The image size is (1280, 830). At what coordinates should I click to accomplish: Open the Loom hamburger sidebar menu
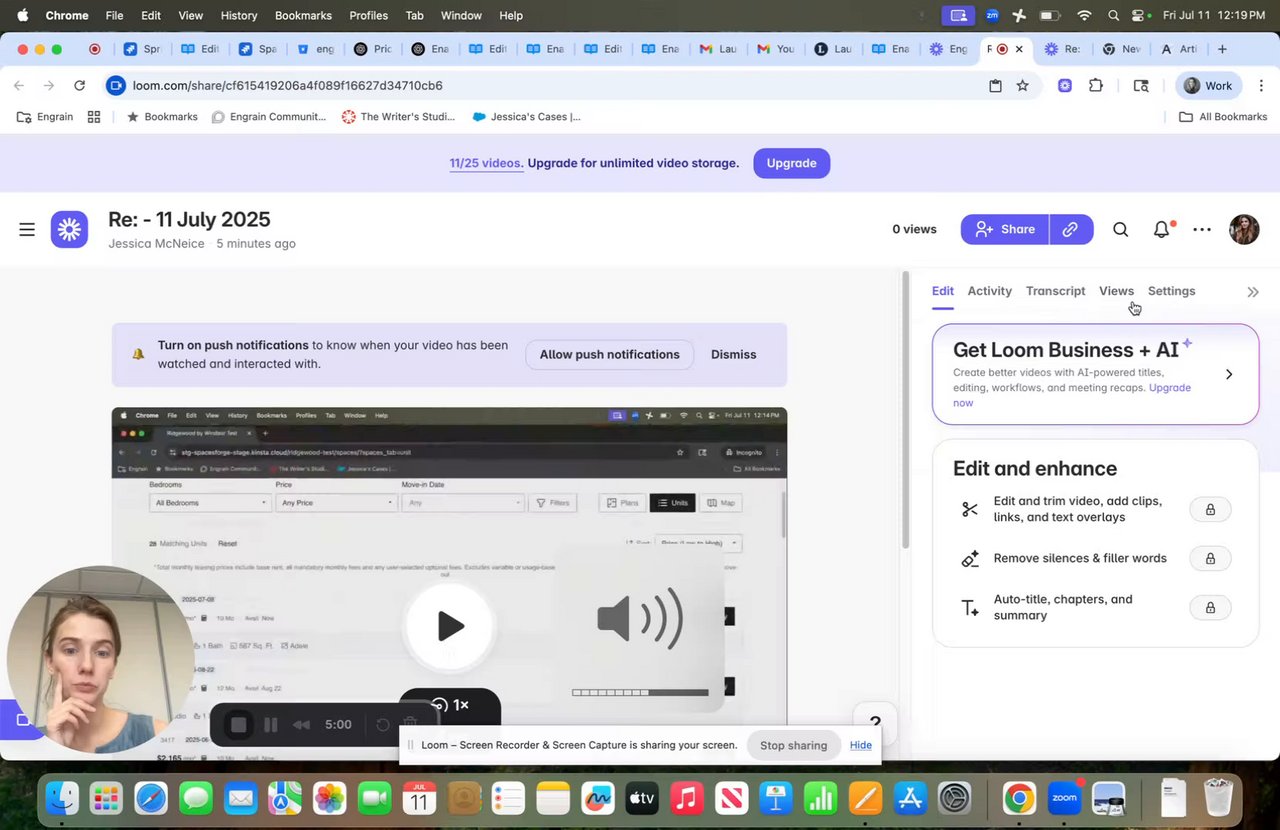tap(27, 230)
